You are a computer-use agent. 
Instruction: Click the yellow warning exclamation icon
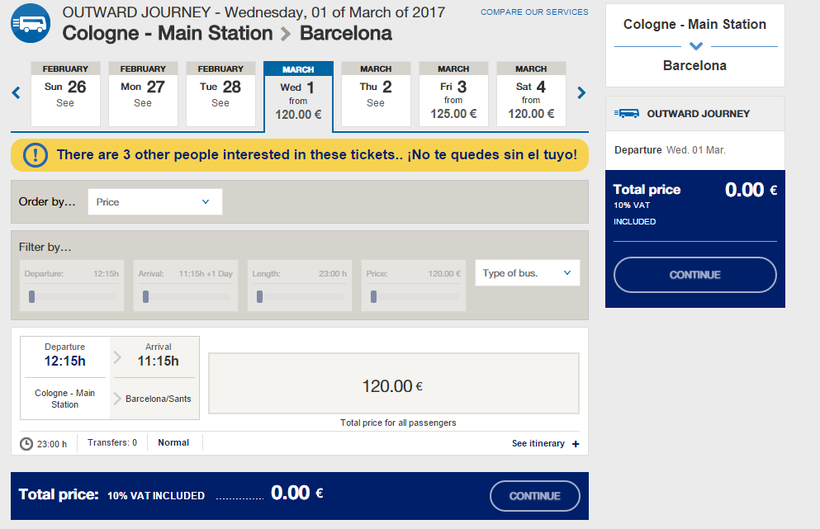point(36,155)
